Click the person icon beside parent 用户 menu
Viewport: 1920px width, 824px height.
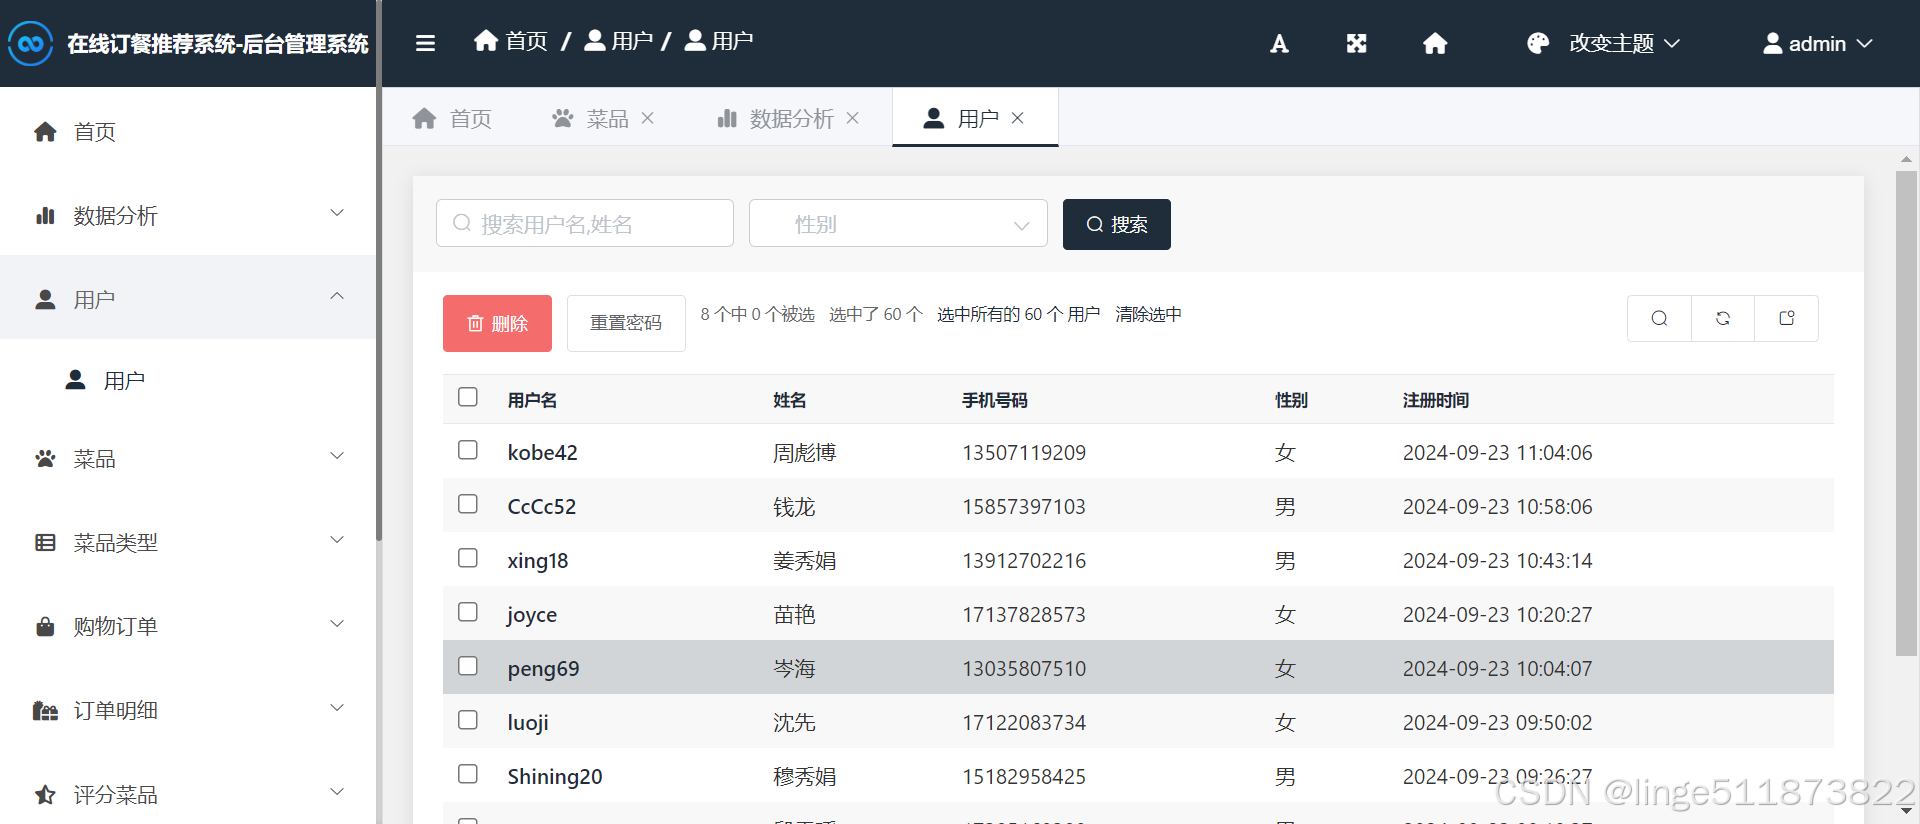point(45,299)
